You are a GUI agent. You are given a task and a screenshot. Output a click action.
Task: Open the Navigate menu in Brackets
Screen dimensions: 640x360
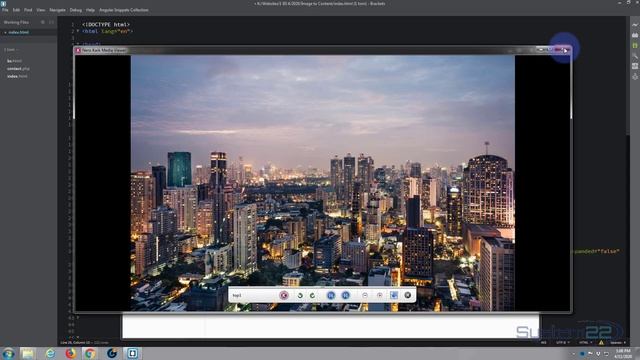[58, 10]
